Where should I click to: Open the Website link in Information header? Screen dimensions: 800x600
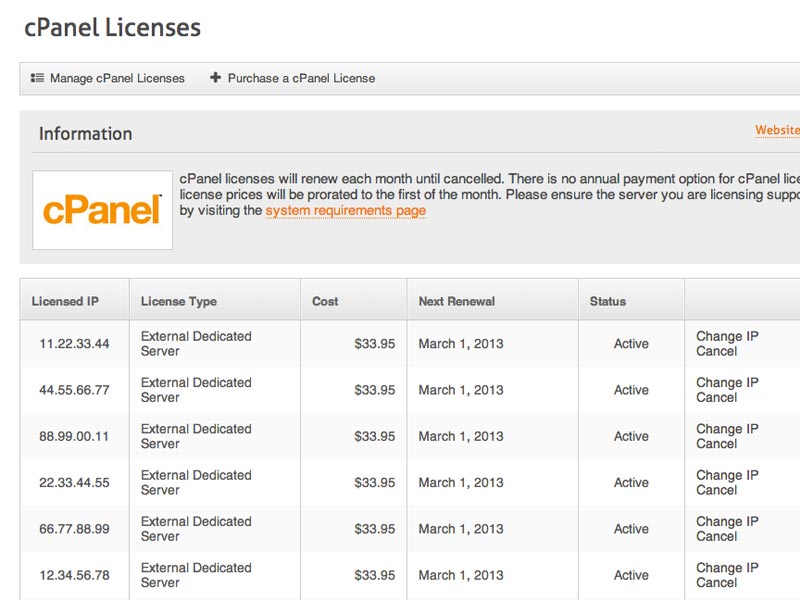tap(778, 130)
